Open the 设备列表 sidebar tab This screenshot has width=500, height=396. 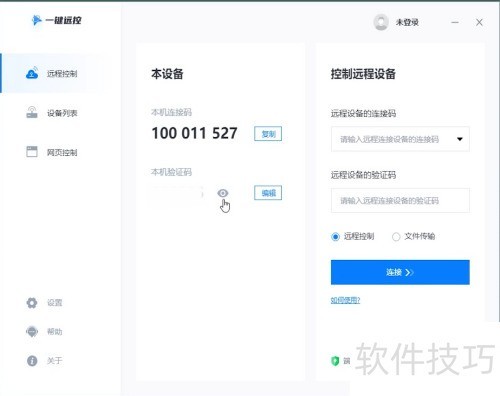[x=61, y=113]
